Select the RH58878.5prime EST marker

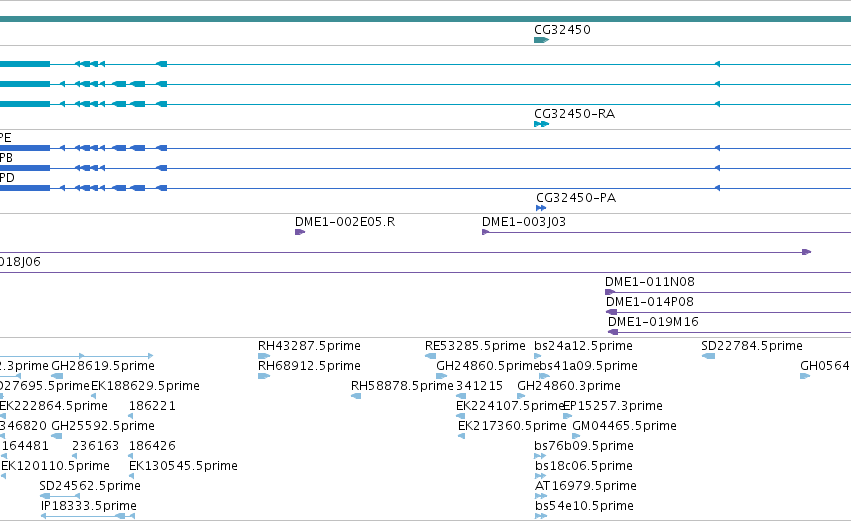point(356,396)
